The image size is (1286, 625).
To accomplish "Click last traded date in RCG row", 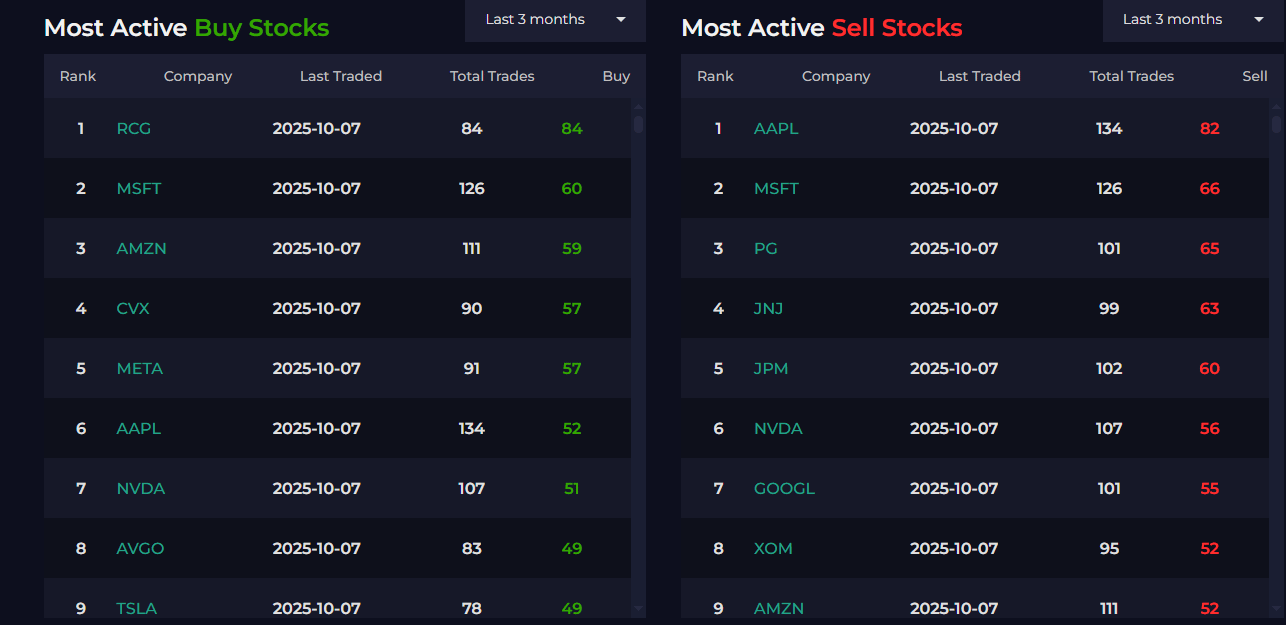I will [317, 128].
